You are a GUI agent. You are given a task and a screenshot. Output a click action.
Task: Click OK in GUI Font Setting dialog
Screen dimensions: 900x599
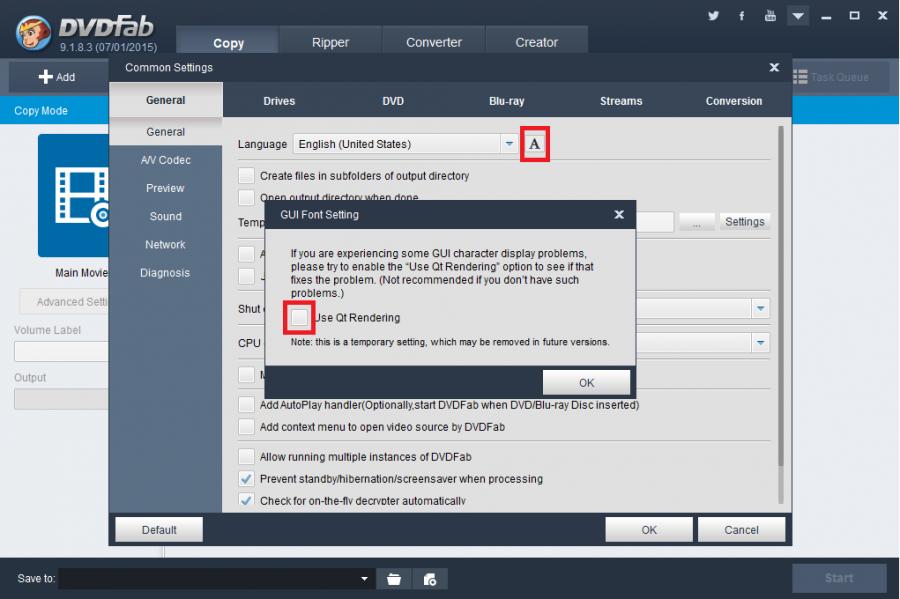(586, 383)
